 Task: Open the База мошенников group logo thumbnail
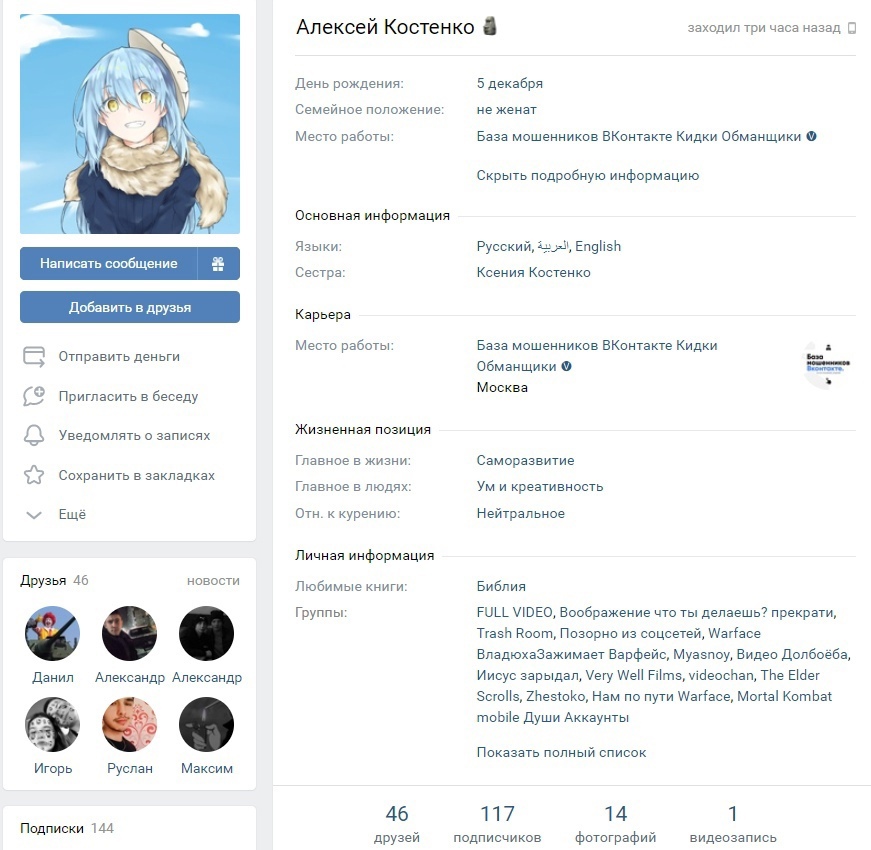coord(827,365)
